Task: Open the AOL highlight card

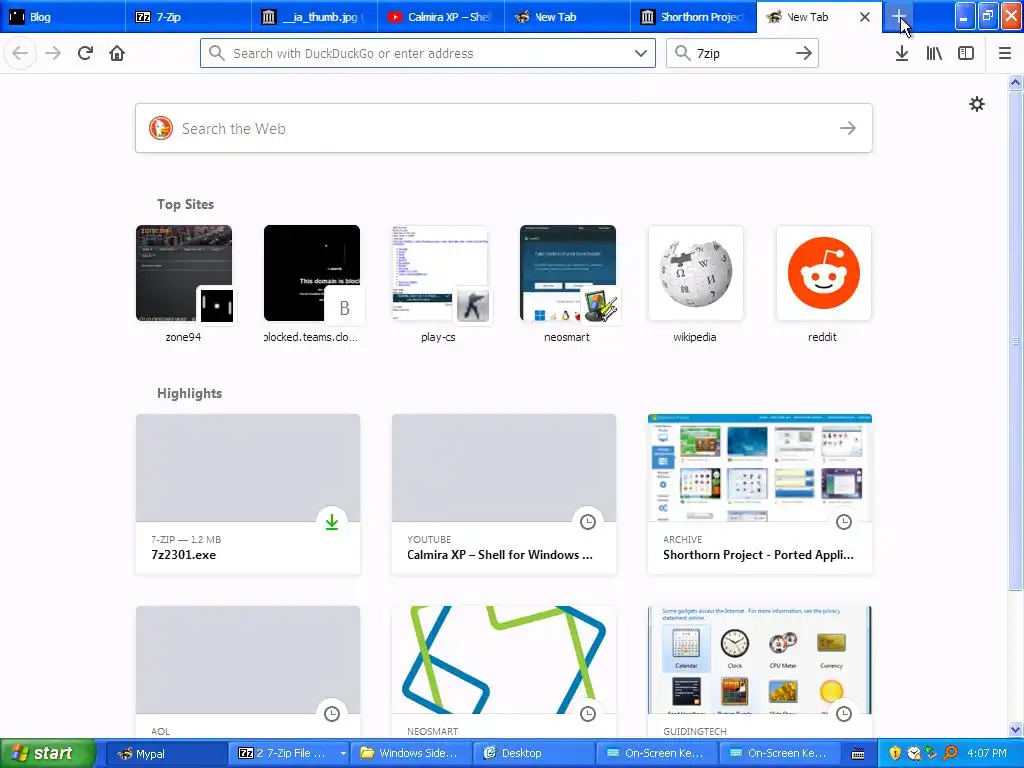Action: point(248,673)
